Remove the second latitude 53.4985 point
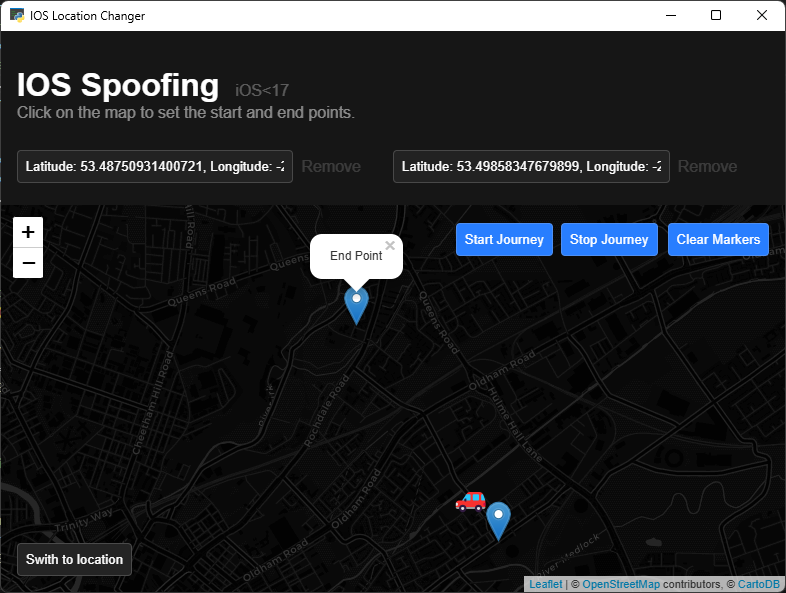This screenshot has width=786, height=593. click(x=707, y=167)
